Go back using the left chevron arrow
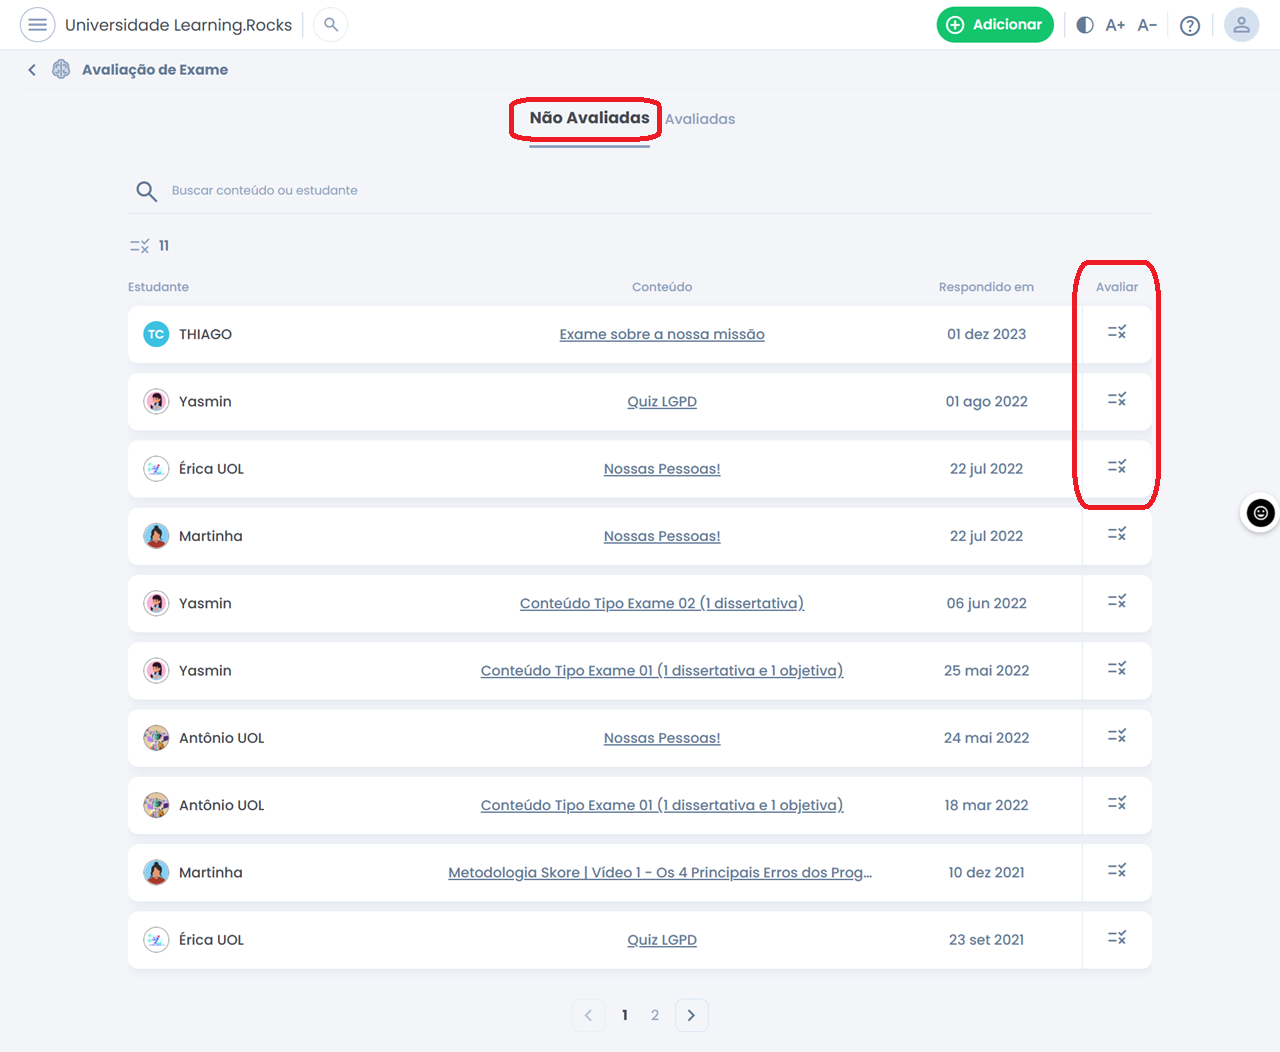This screenshot has height=1052, width=1280. tap(32, 70)
